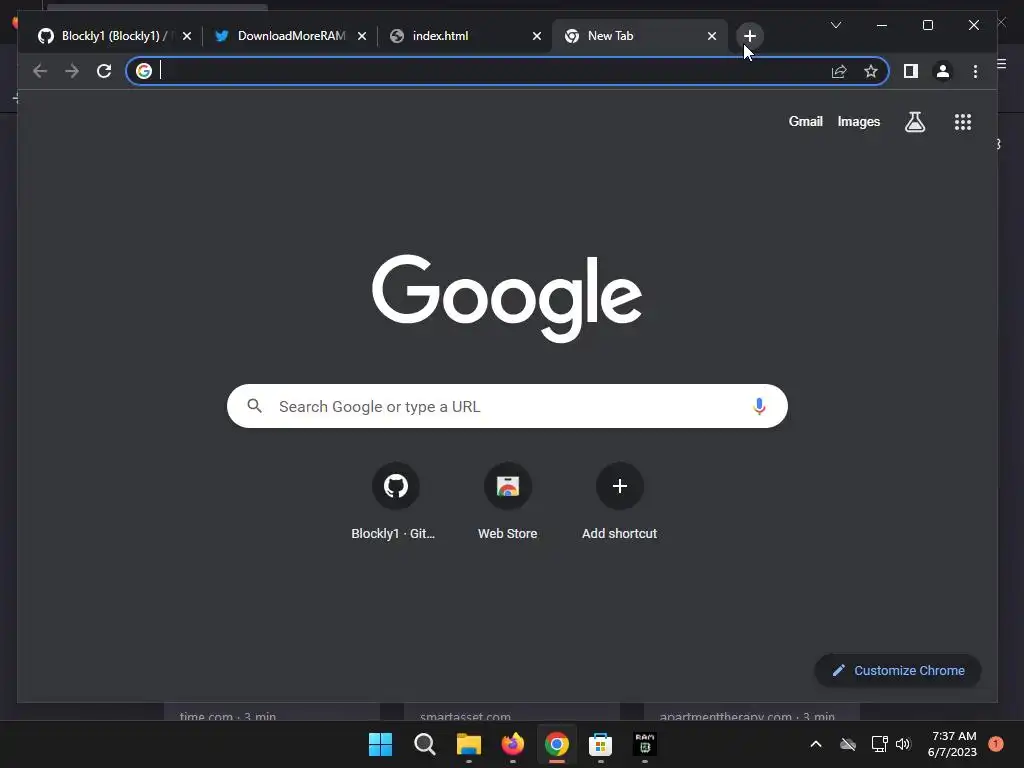Open clock showing 7:37 AM

(953, 744)
